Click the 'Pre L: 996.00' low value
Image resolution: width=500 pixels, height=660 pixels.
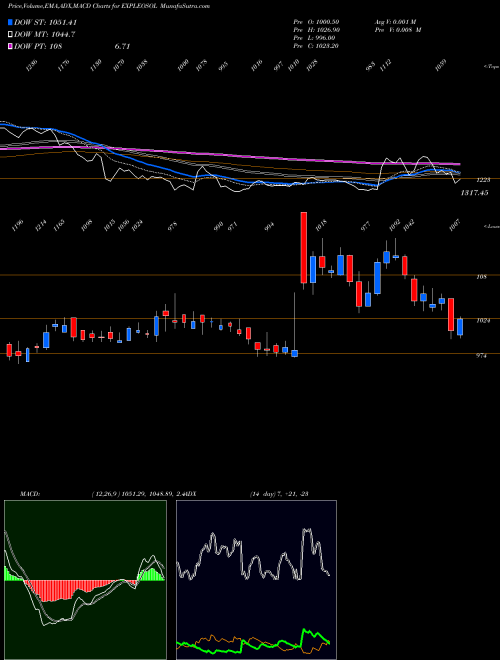click(x=316, y=38)
